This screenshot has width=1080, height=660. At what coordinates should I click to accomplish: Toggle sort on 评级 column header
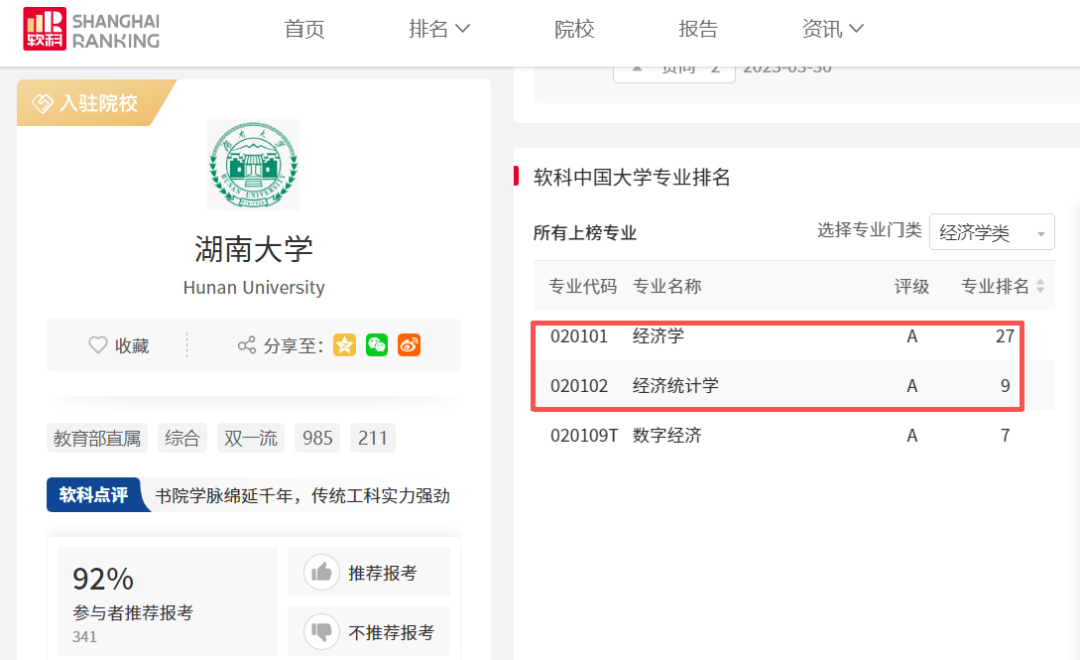click(911, 285)
